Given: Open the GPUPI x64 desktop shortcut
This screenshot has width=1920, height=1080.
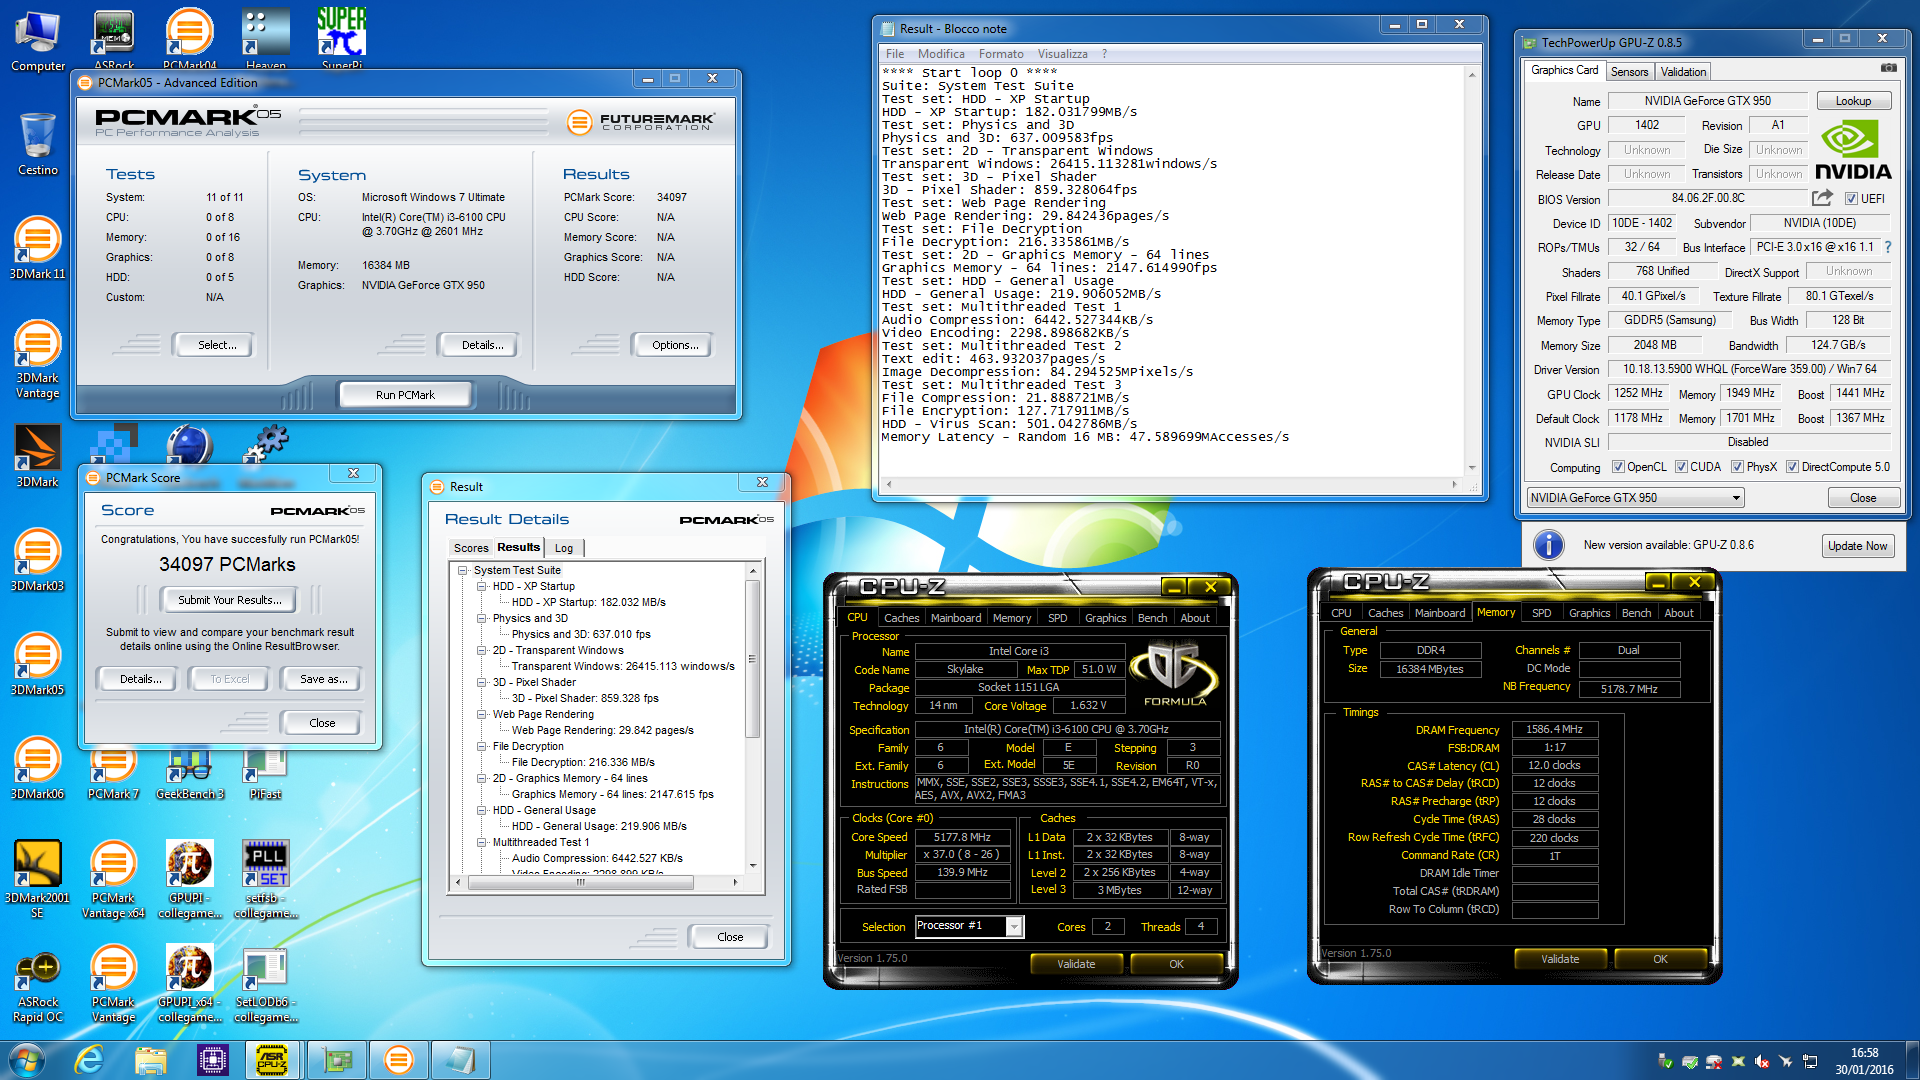Looking at the screenshot, I should tap(190, 984).
